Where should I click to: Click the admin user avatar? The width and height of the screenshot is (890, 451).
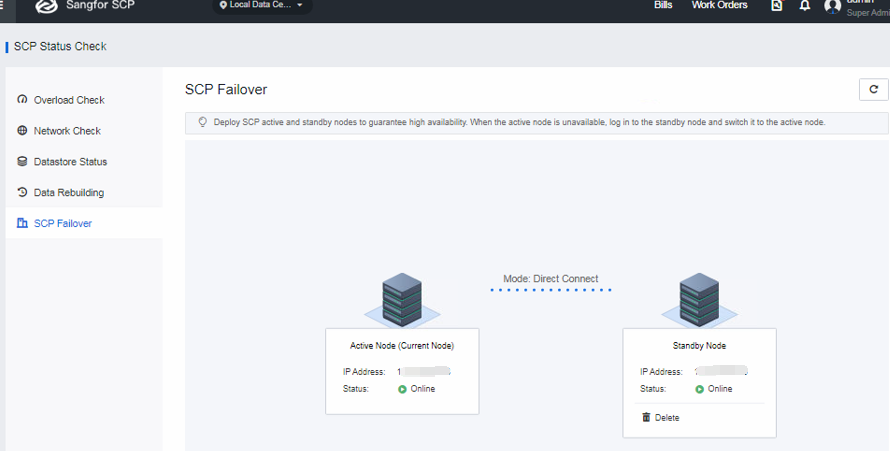(832, 7)
